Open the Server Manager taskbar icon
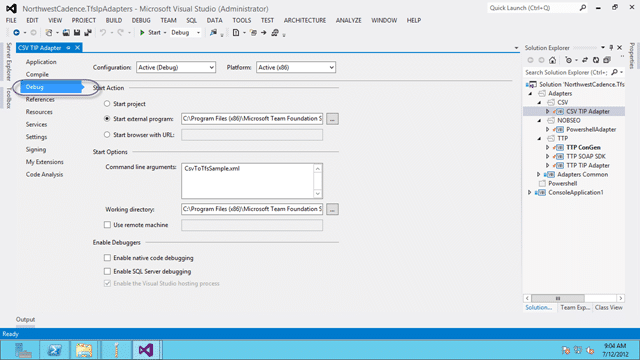The height and width of the screenshot is (360, 640). pyautogui.click(x=23, y=350)
